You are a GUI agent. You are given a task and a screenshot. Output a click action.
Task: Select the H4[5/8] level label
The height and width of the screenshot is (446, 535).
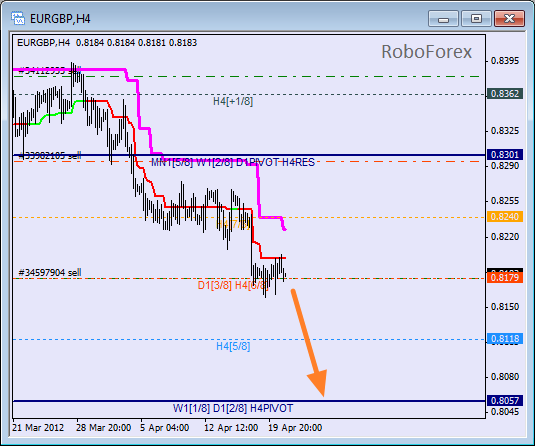click(233, 346)
